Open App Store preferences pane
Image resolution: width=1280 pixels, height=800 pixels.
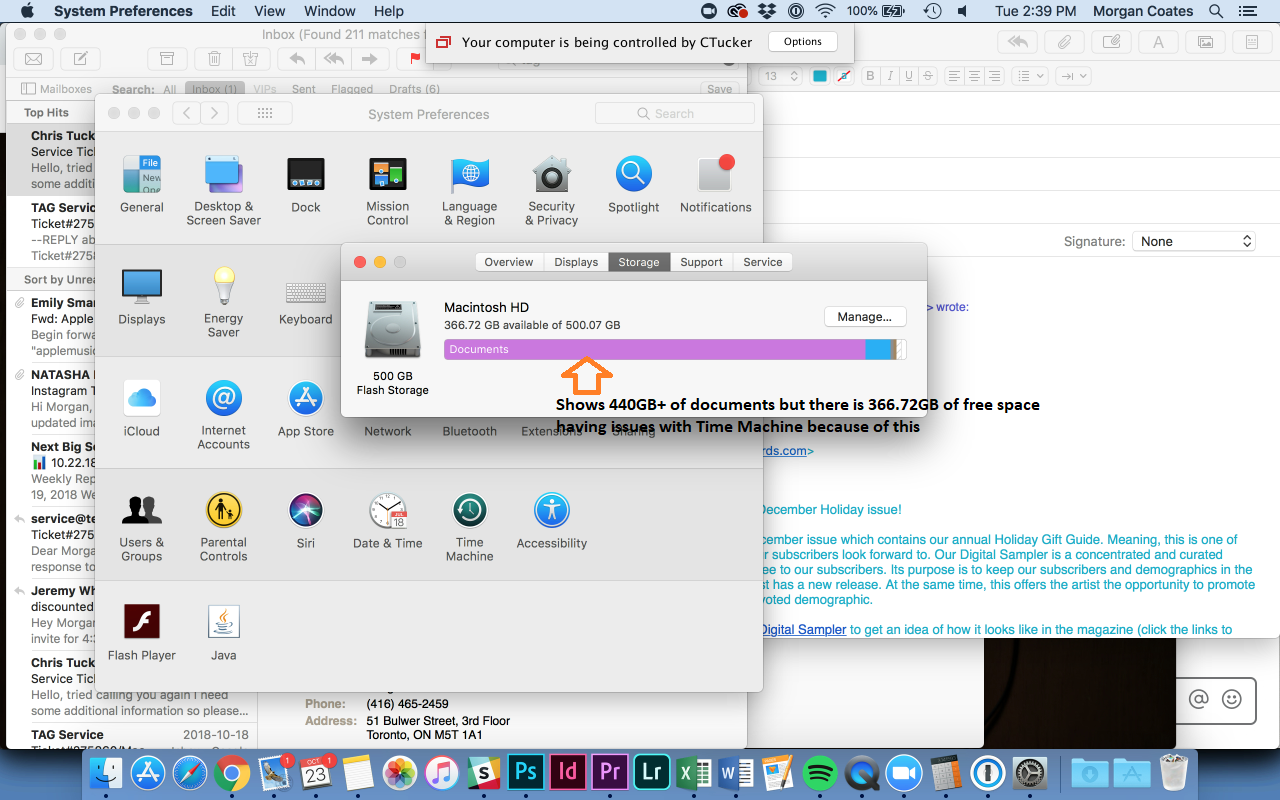point(306,409)
